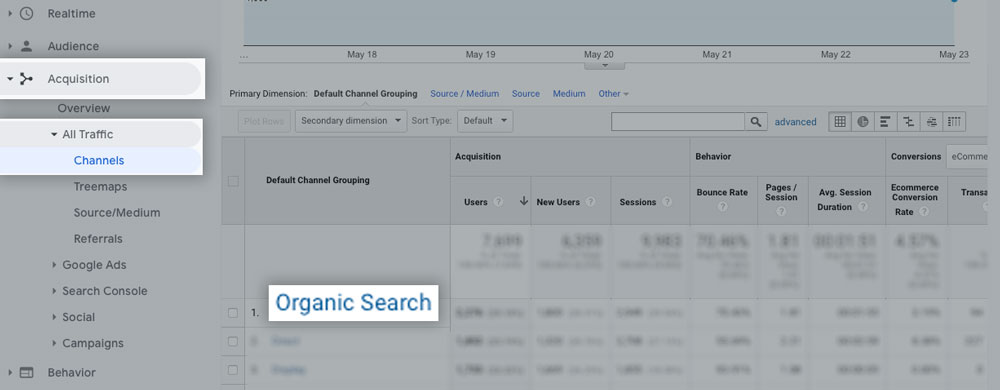The height and width of the screenshot is (390, 1000).
Task: Open the Secondary dimension dropdown
Action: coord(351,121)
